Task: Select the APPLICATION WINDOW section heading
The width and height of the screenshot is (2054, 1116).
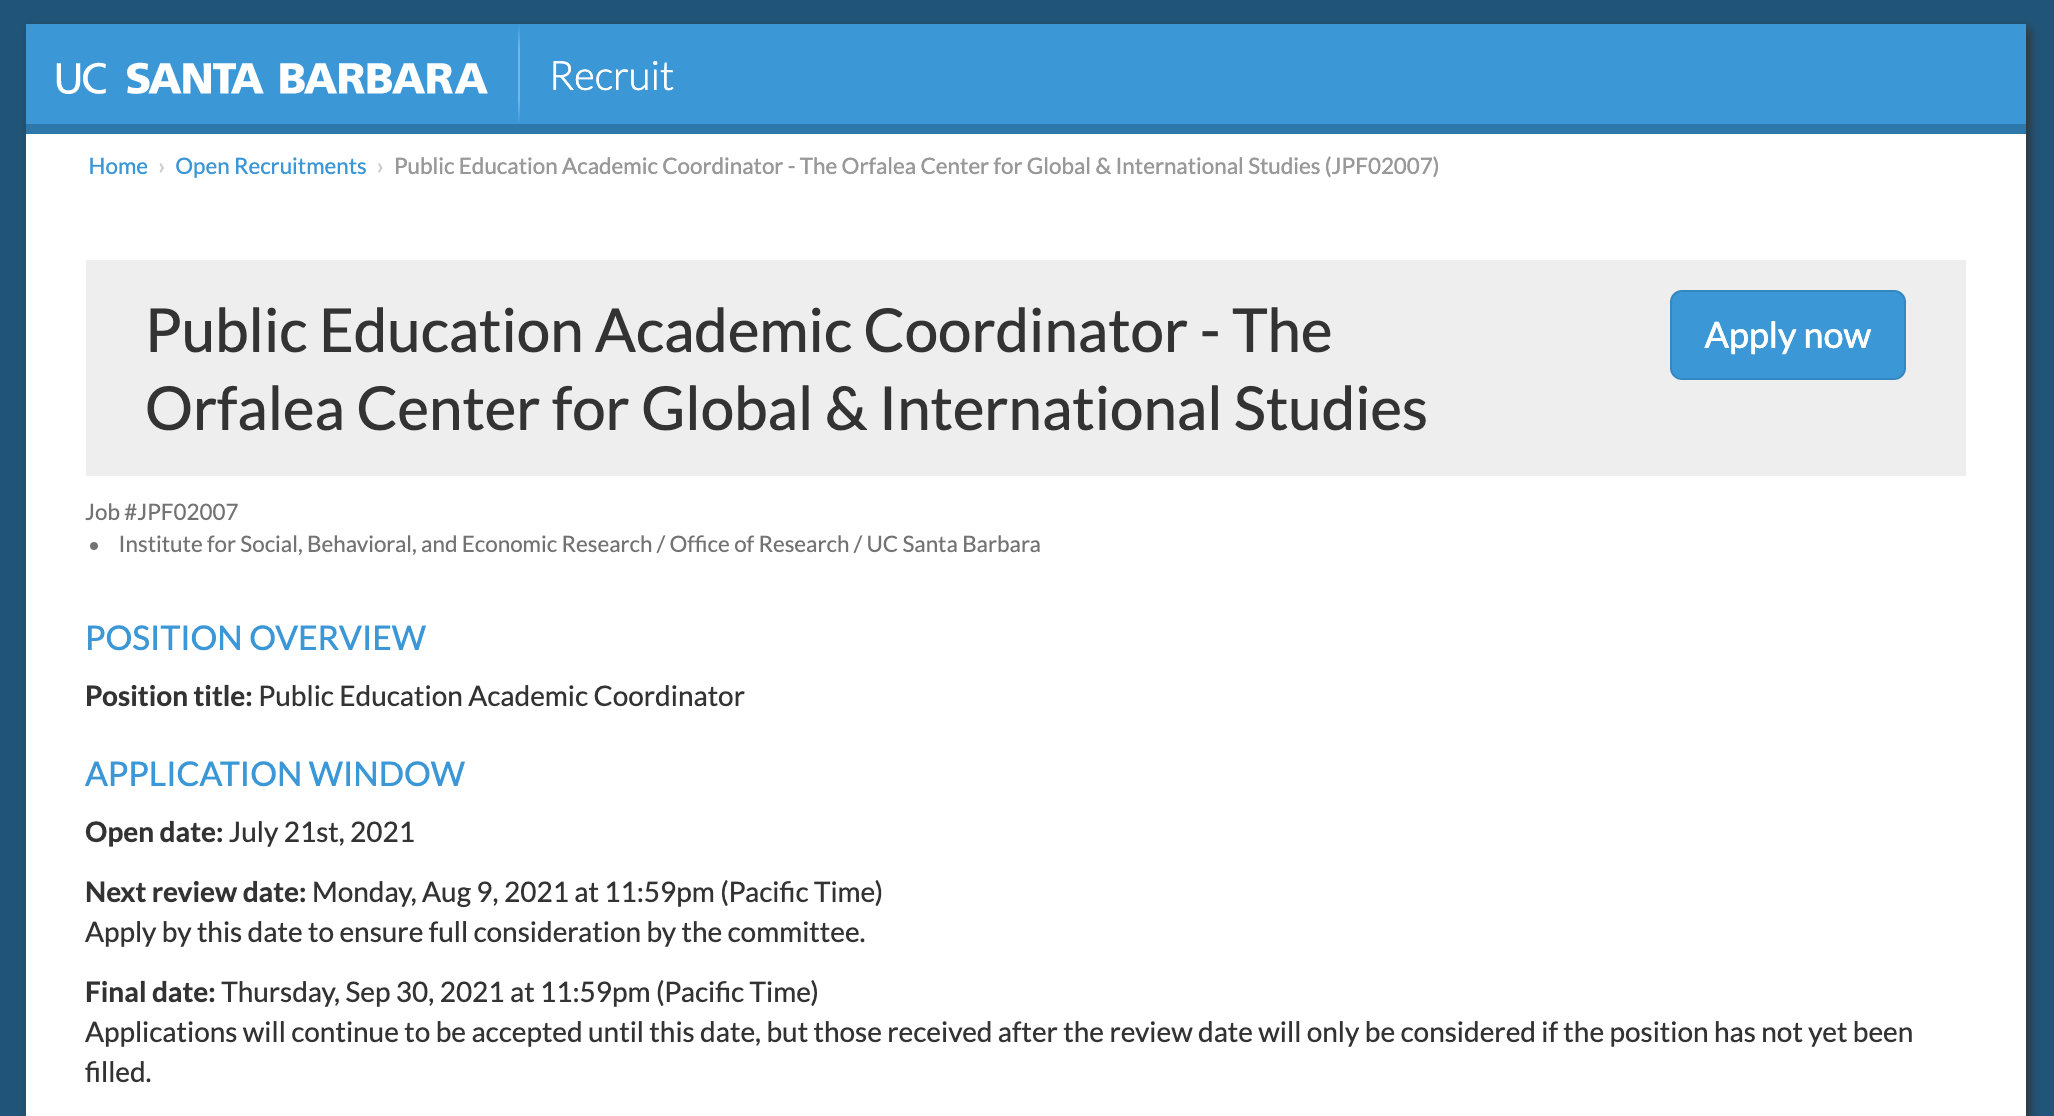Action: coord(275,773)
